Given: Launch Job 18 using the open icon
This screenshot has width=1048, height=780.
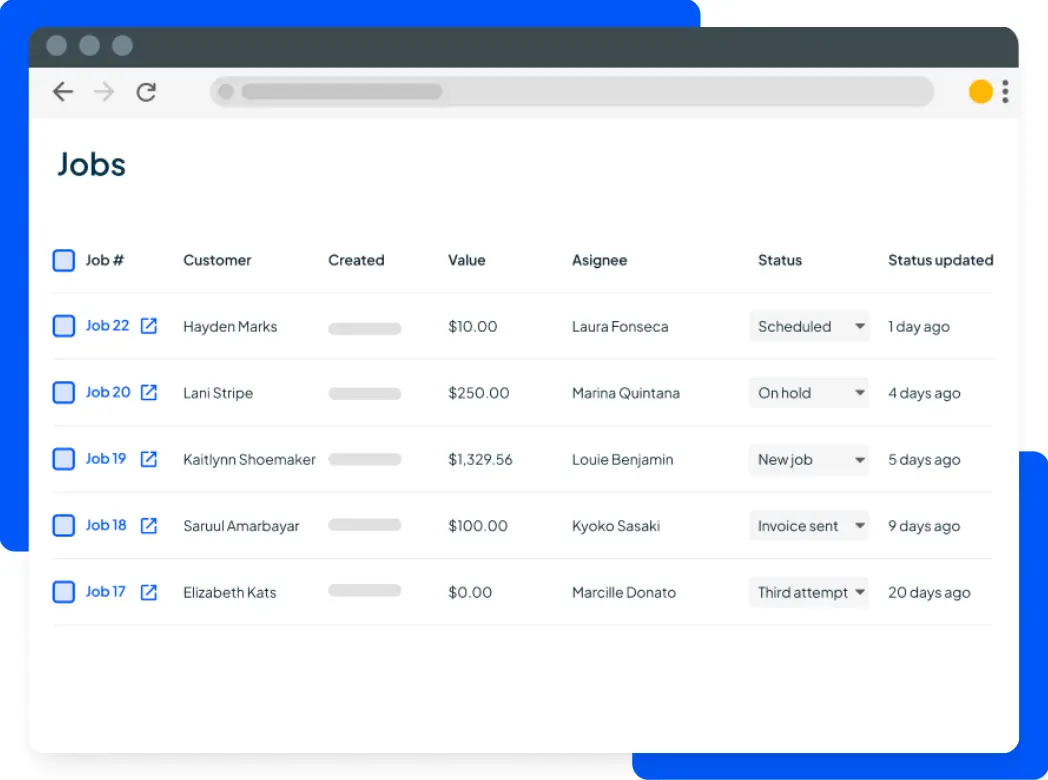Looking at the screenshot, I should [x=149, y=525].
